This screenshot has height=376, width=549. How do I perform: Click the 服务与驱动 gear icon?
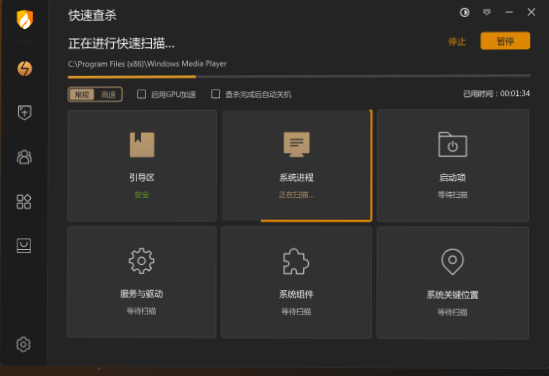tap(141, 261)
